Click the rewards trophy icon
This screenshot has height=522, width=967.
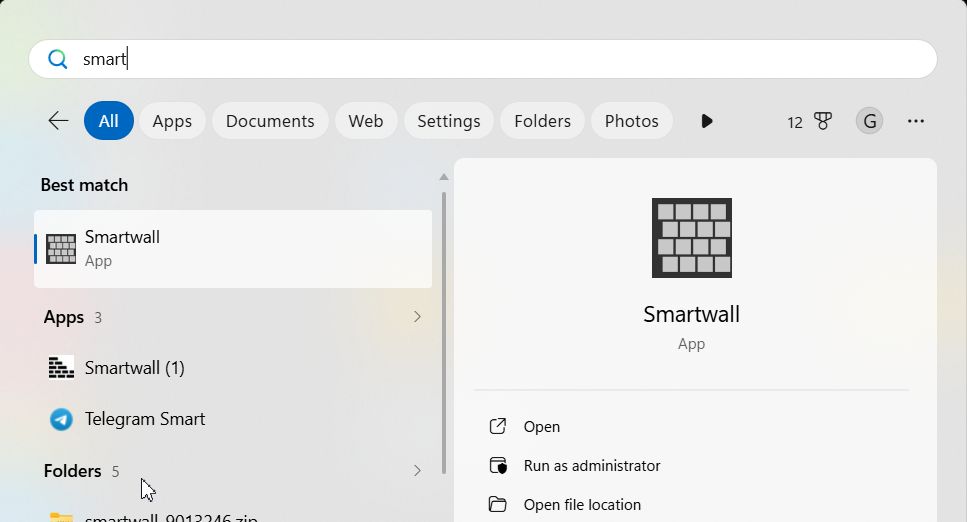[x=823, y=121]
